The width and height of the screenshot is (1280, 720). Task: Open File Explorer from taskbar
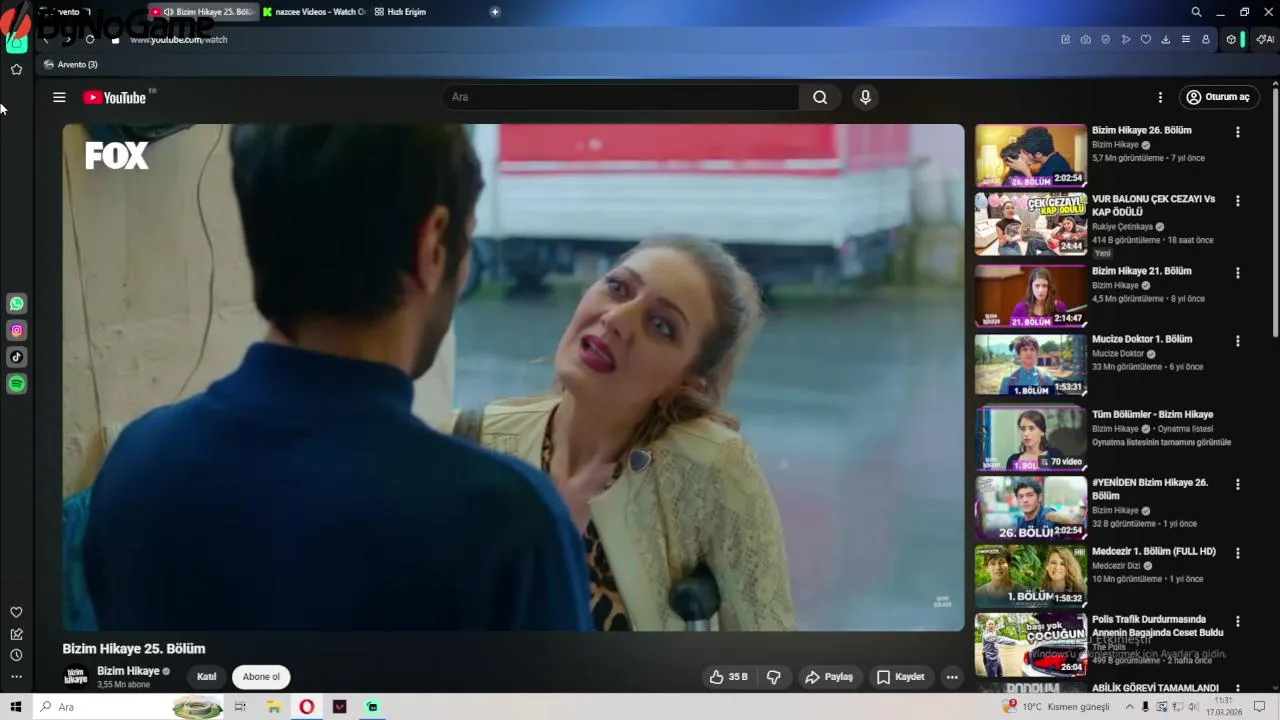click(x=273, y=707)
